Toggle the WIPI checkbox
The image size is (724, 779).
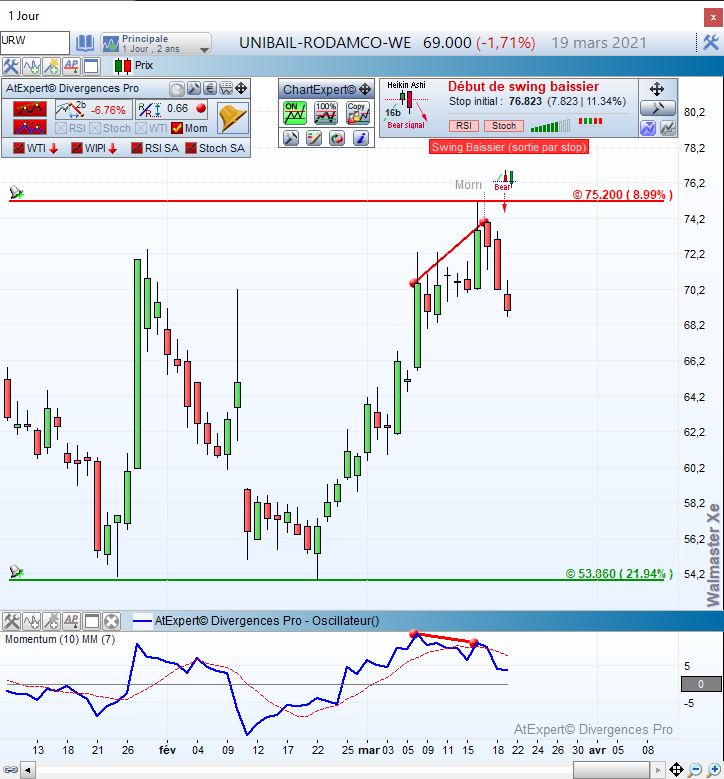pos(77,148)
